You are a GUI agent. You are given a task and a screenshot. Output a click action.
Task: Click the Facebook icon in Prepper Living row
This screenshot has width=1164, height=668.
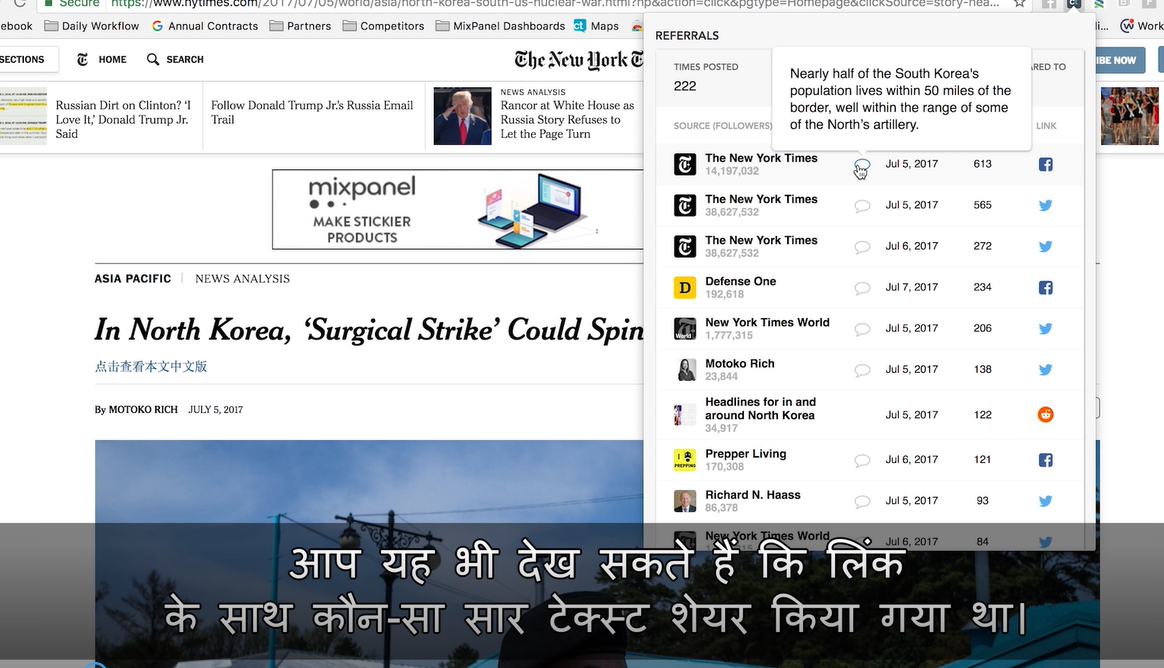(1045, 460)
